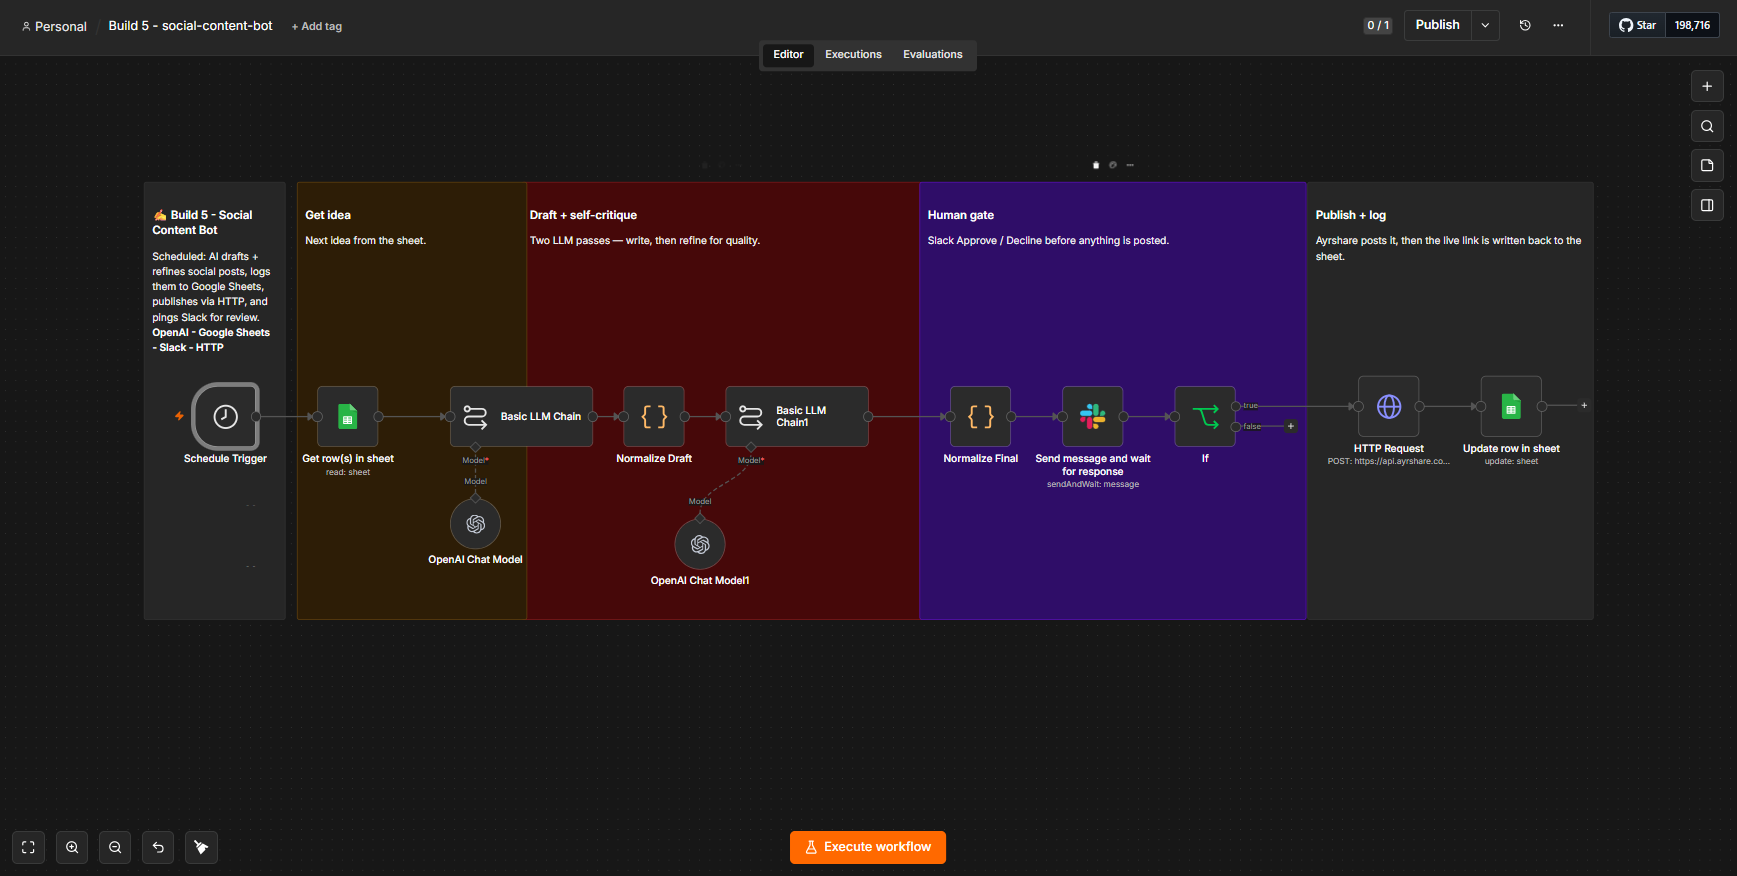The height and width of the screenshot is (876, 1737).
Task: Open the OpenAI Chat Model1 node
Action: point(700,544)
